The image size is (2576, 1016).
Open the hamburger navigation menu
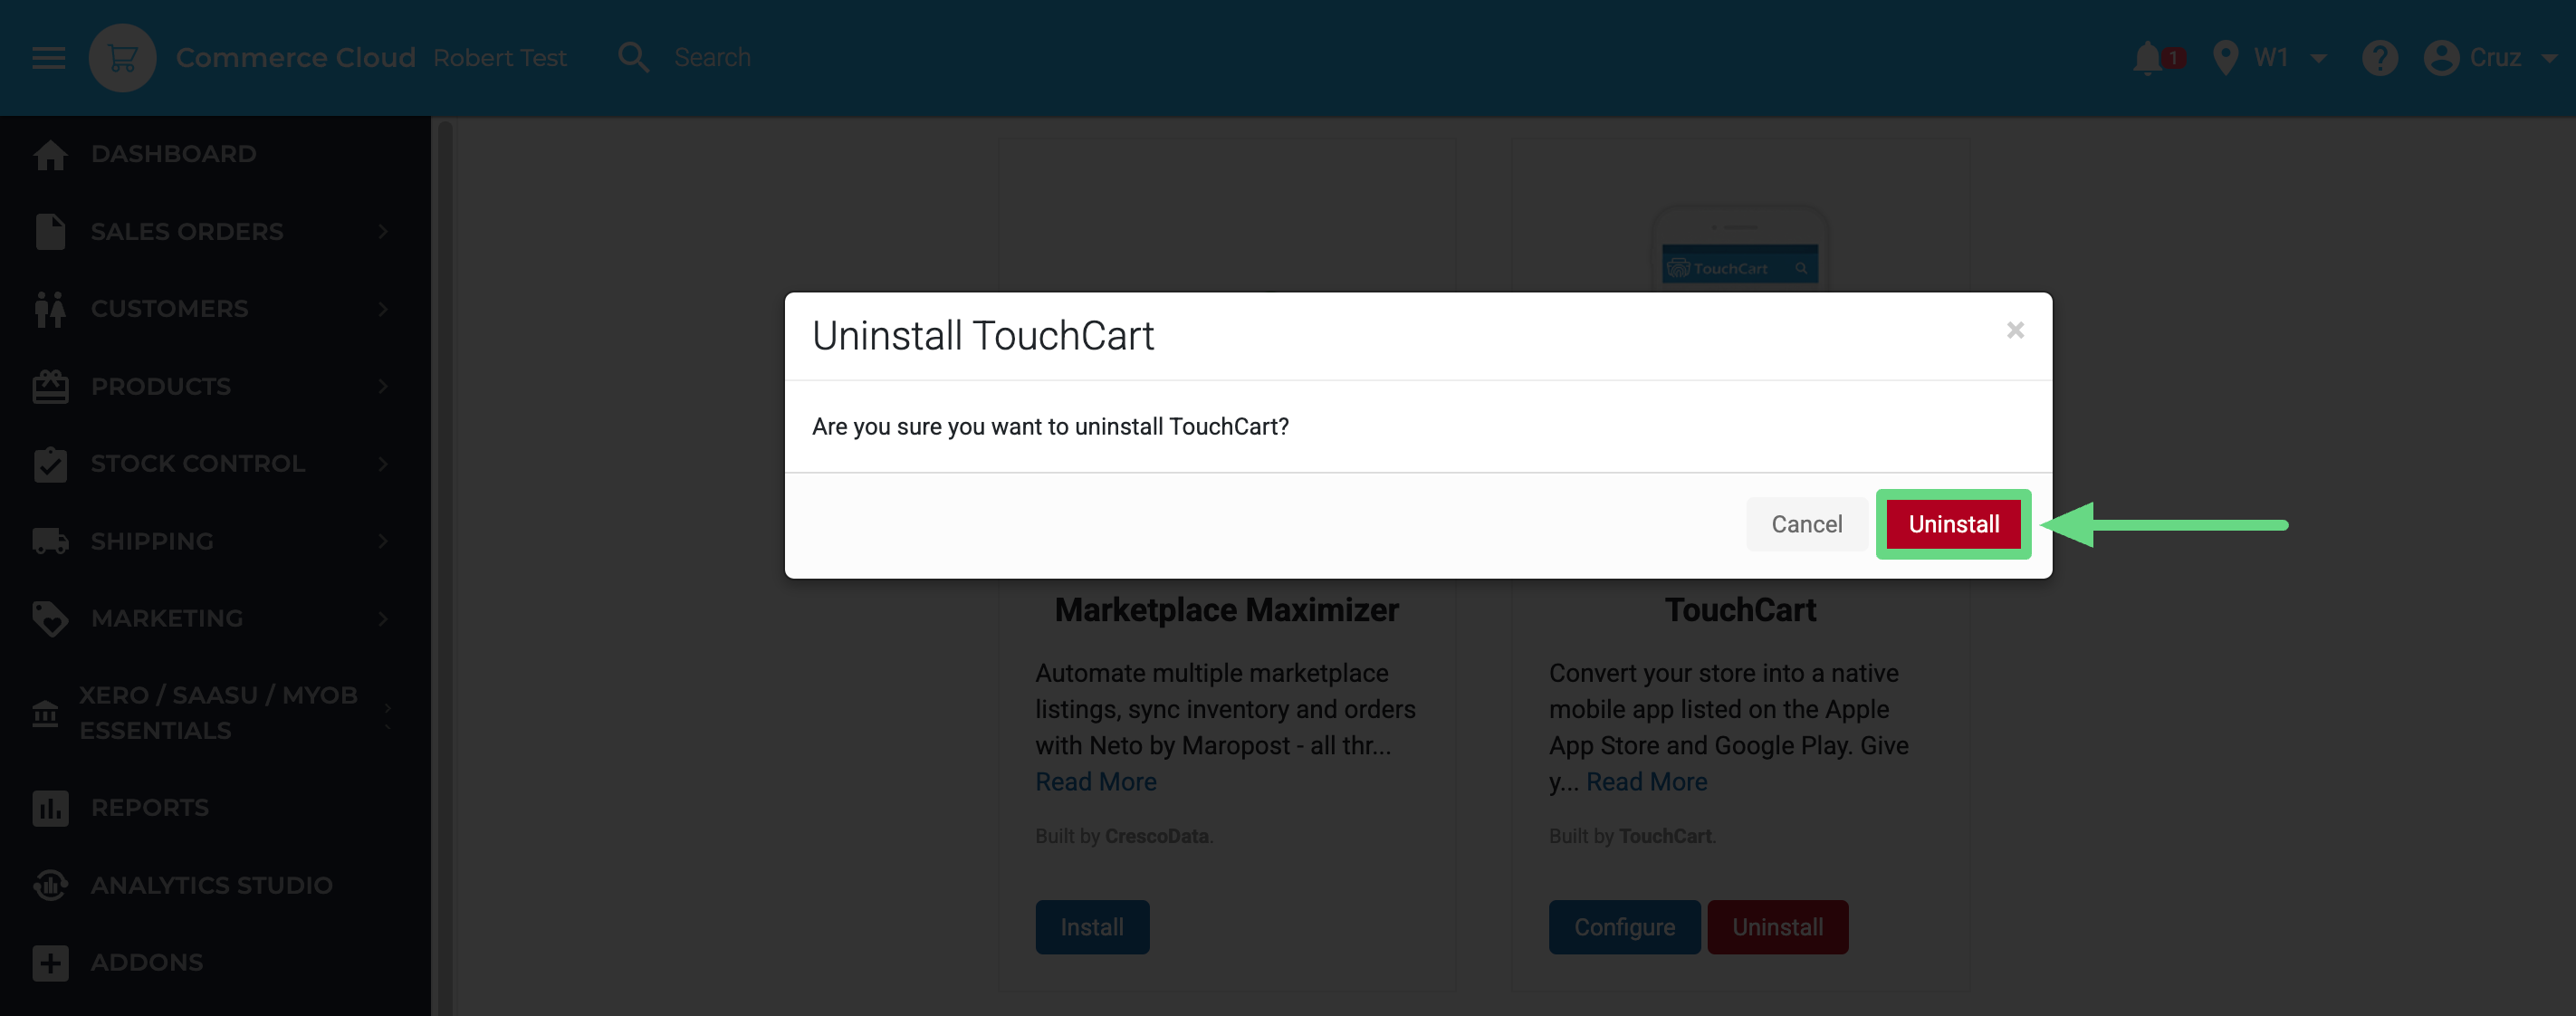(48, 57)
